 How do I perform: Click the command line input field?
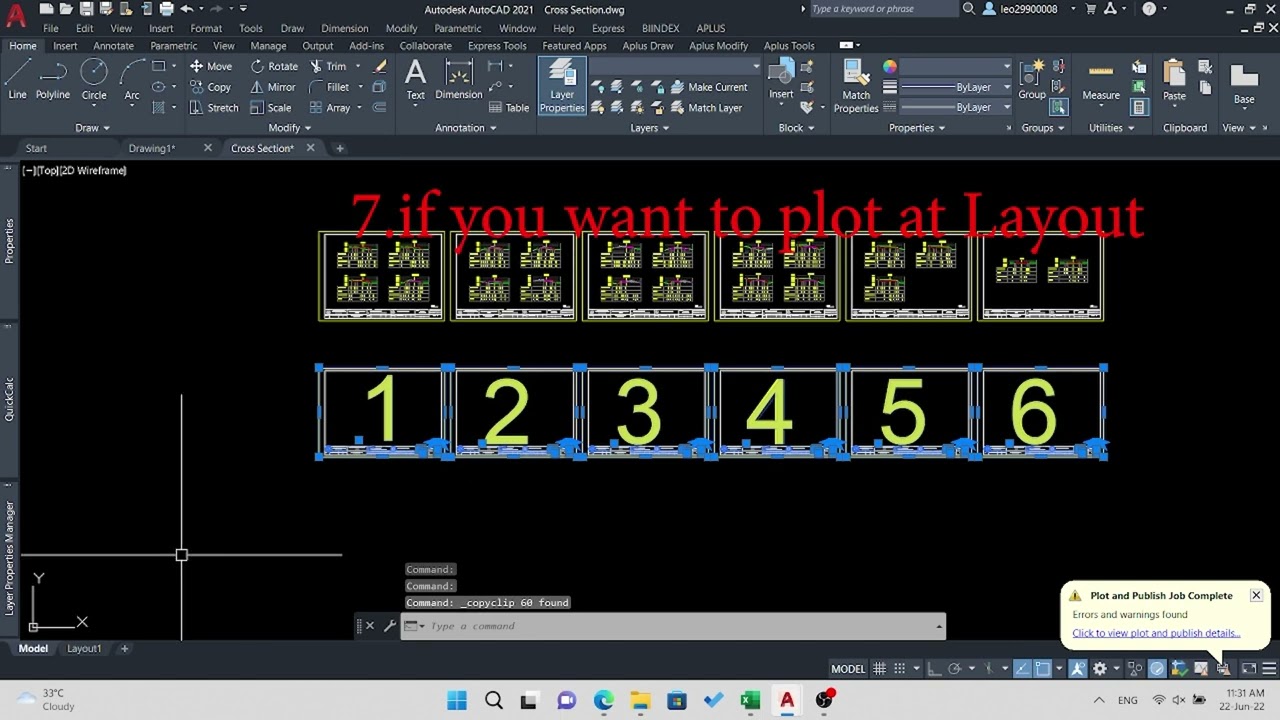(672, 626)
